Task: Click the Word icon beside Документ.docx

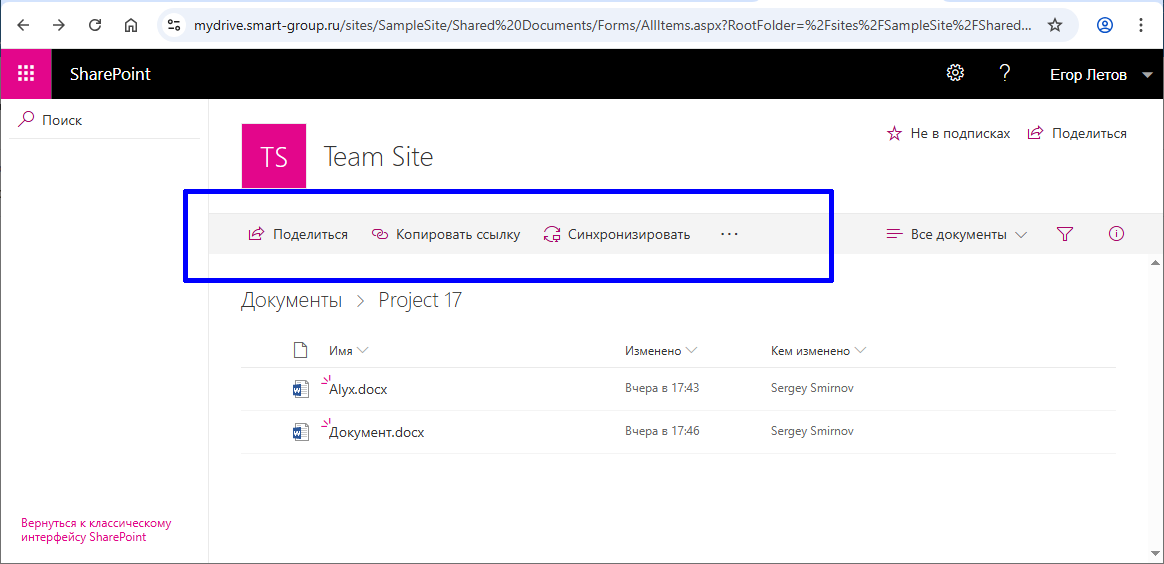Action: tap(299, 432)
